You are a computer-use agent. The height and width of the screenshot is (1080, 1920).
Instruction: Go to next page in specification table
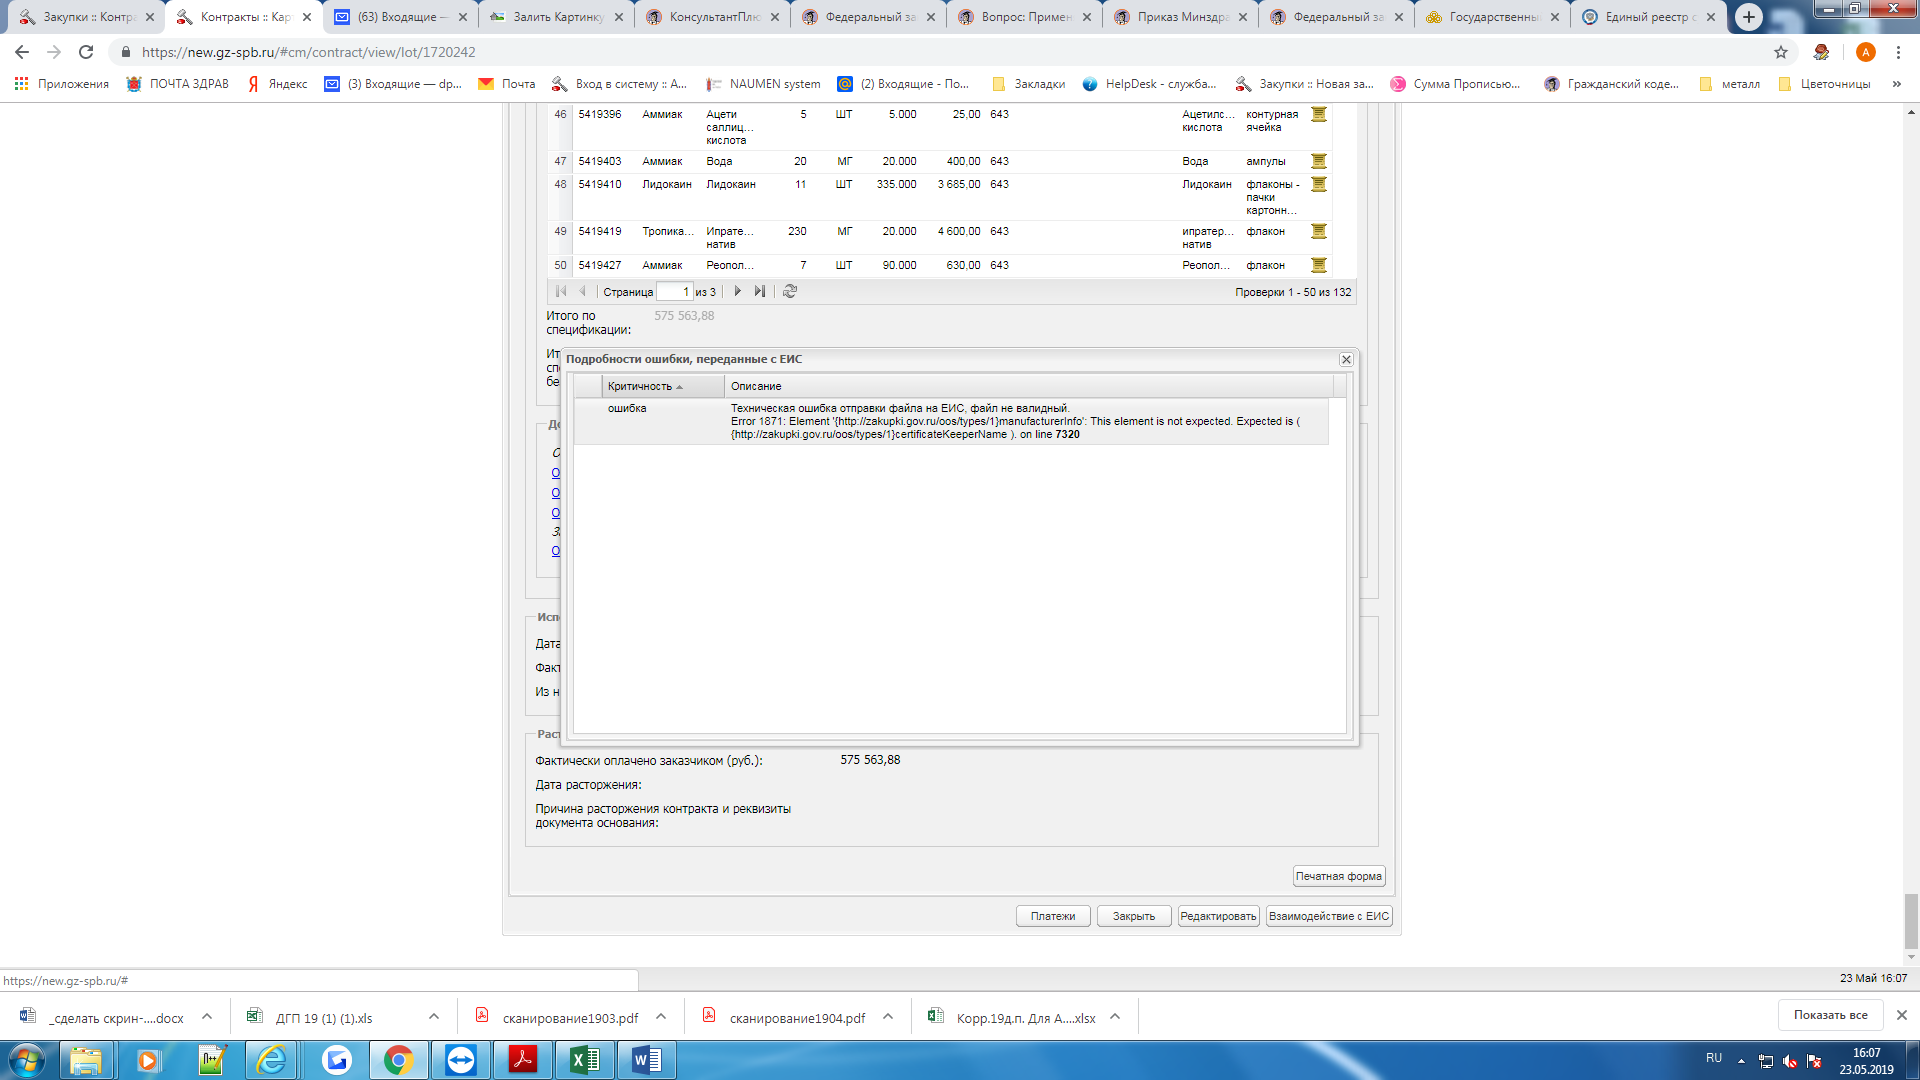pyautogui.click(x=738, y=291)
